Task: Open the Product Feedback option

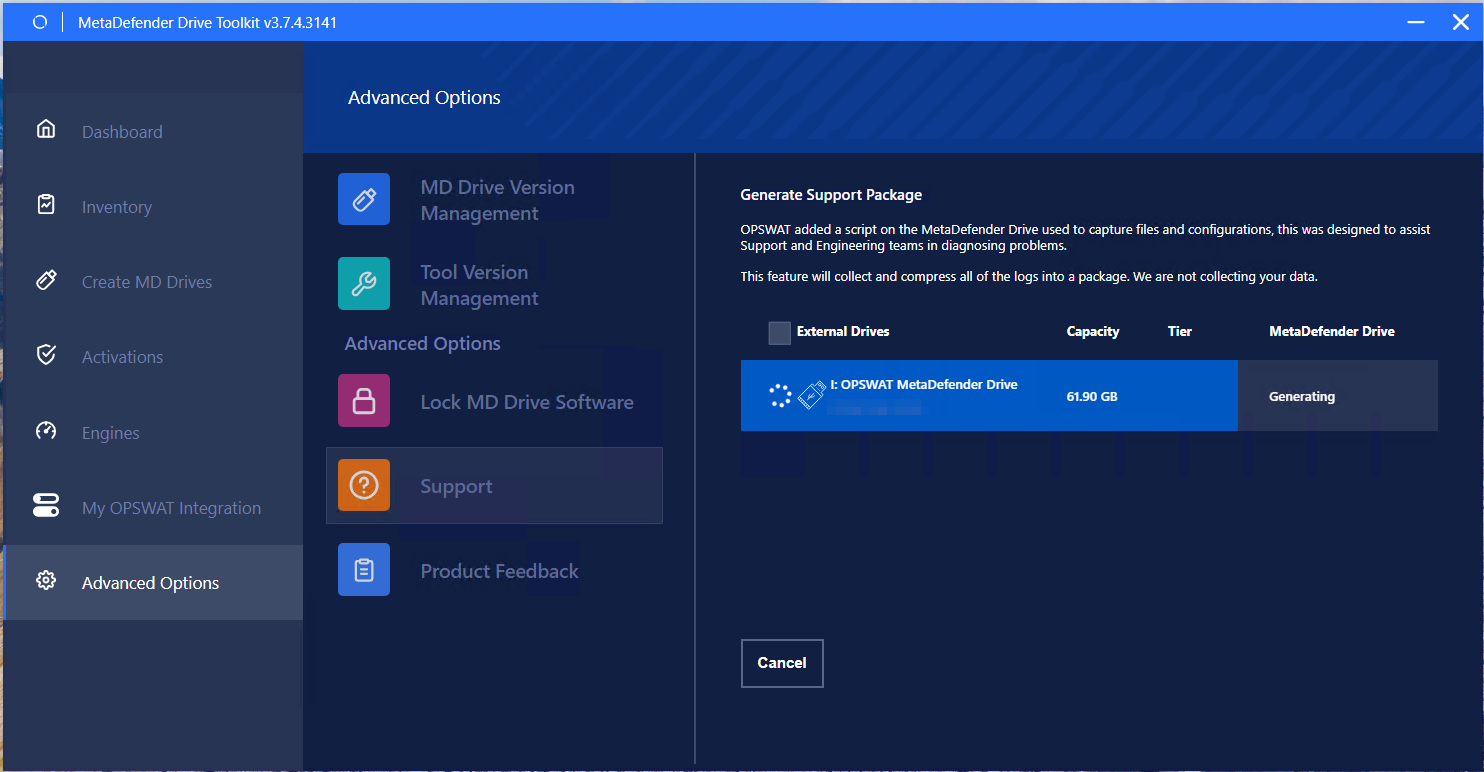Action: click(x=494, y=570)
